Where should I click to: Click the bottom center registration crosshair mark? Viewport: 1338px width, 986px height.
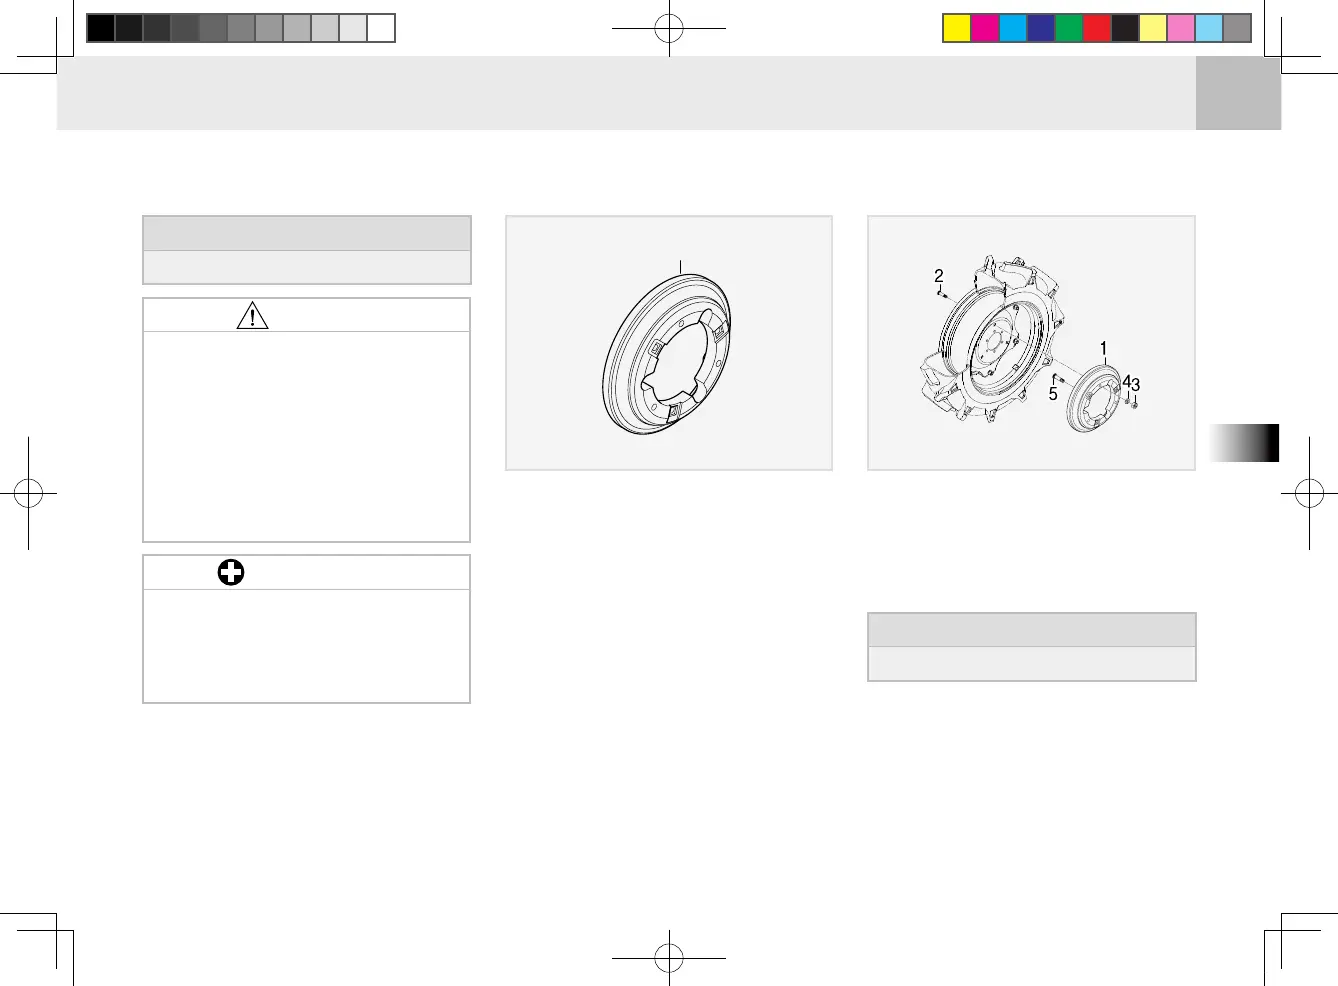click(669, 958)
